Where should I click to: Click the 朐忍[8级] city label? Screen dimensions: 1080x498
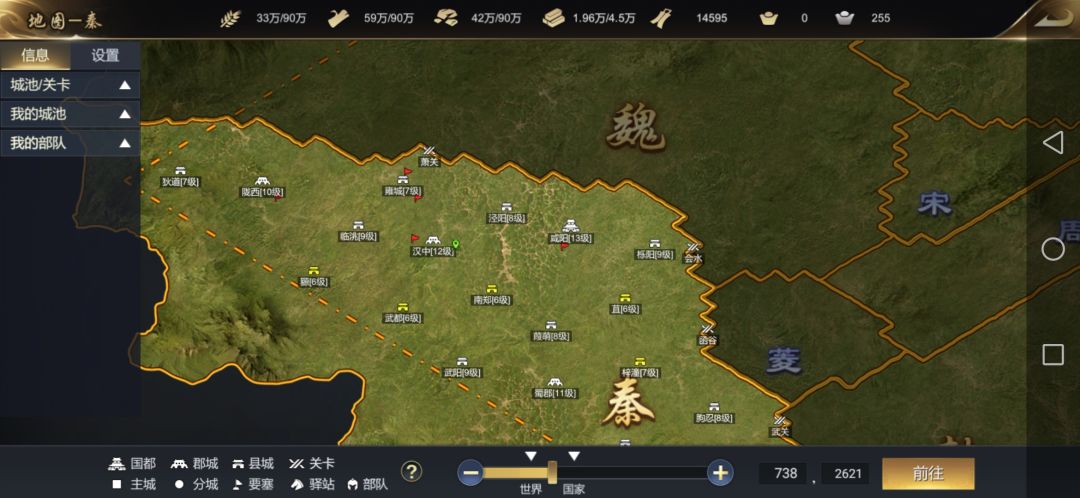(714, 418)
